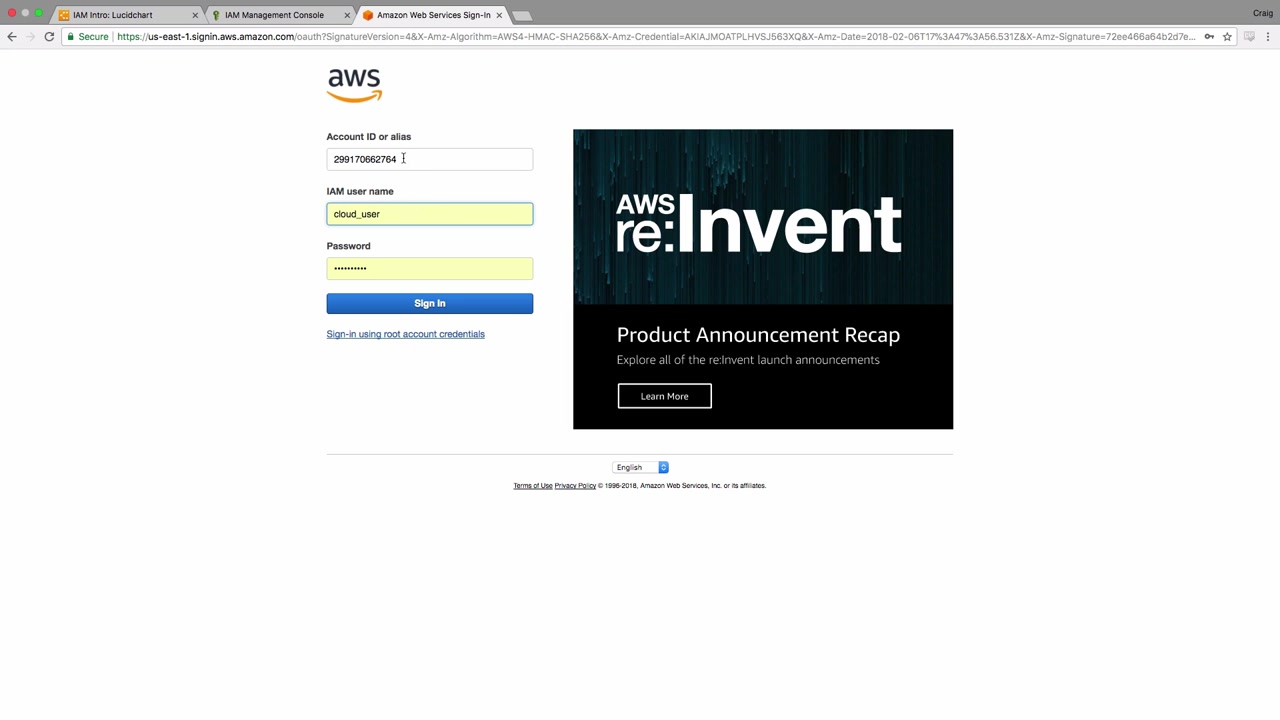
Task: Reload the current page
Action: (x=49, y=37)
